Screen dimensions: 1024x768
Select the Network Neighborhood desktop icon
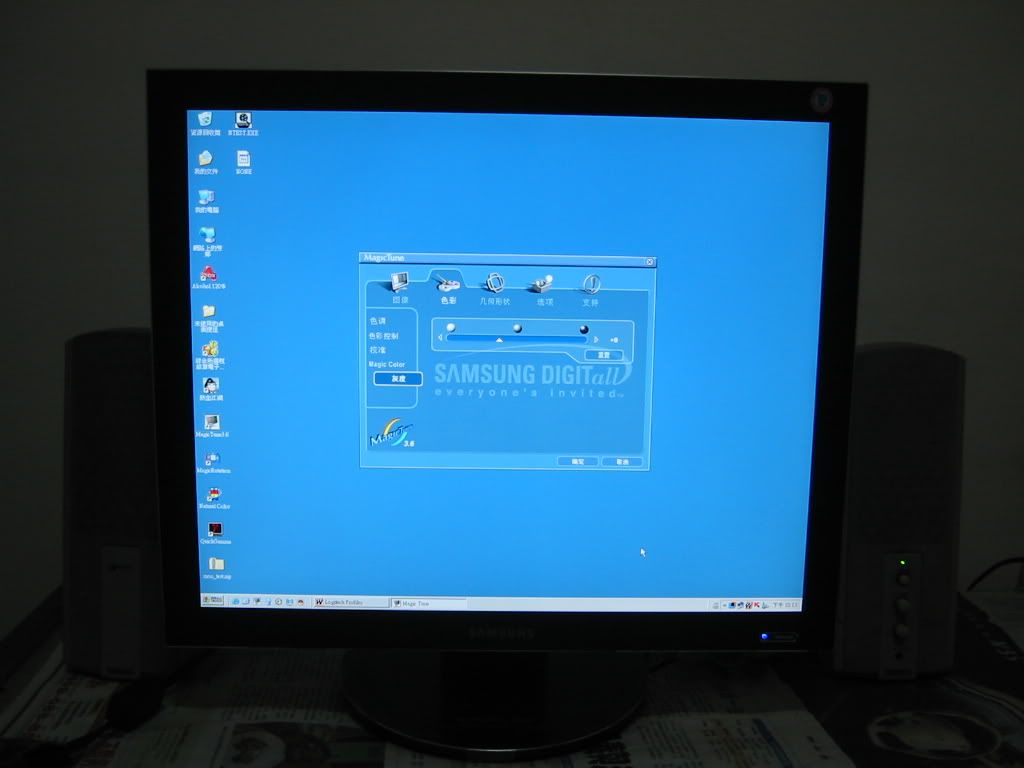click(x=207, y=240)
